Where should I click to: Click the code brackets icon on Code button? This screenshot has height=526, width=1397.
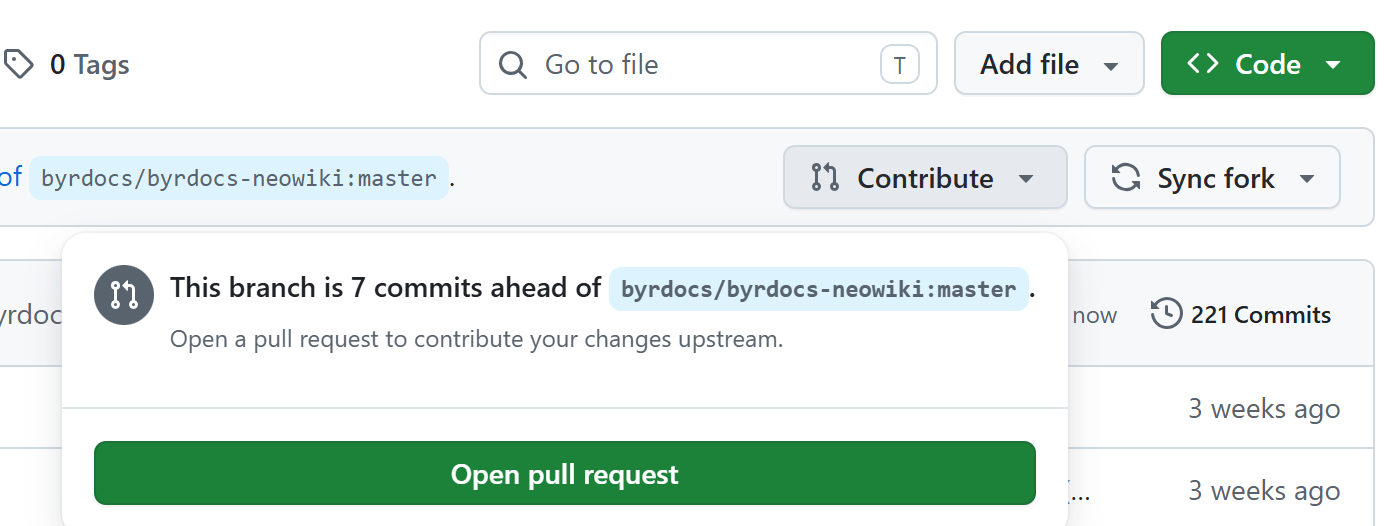1203,64
